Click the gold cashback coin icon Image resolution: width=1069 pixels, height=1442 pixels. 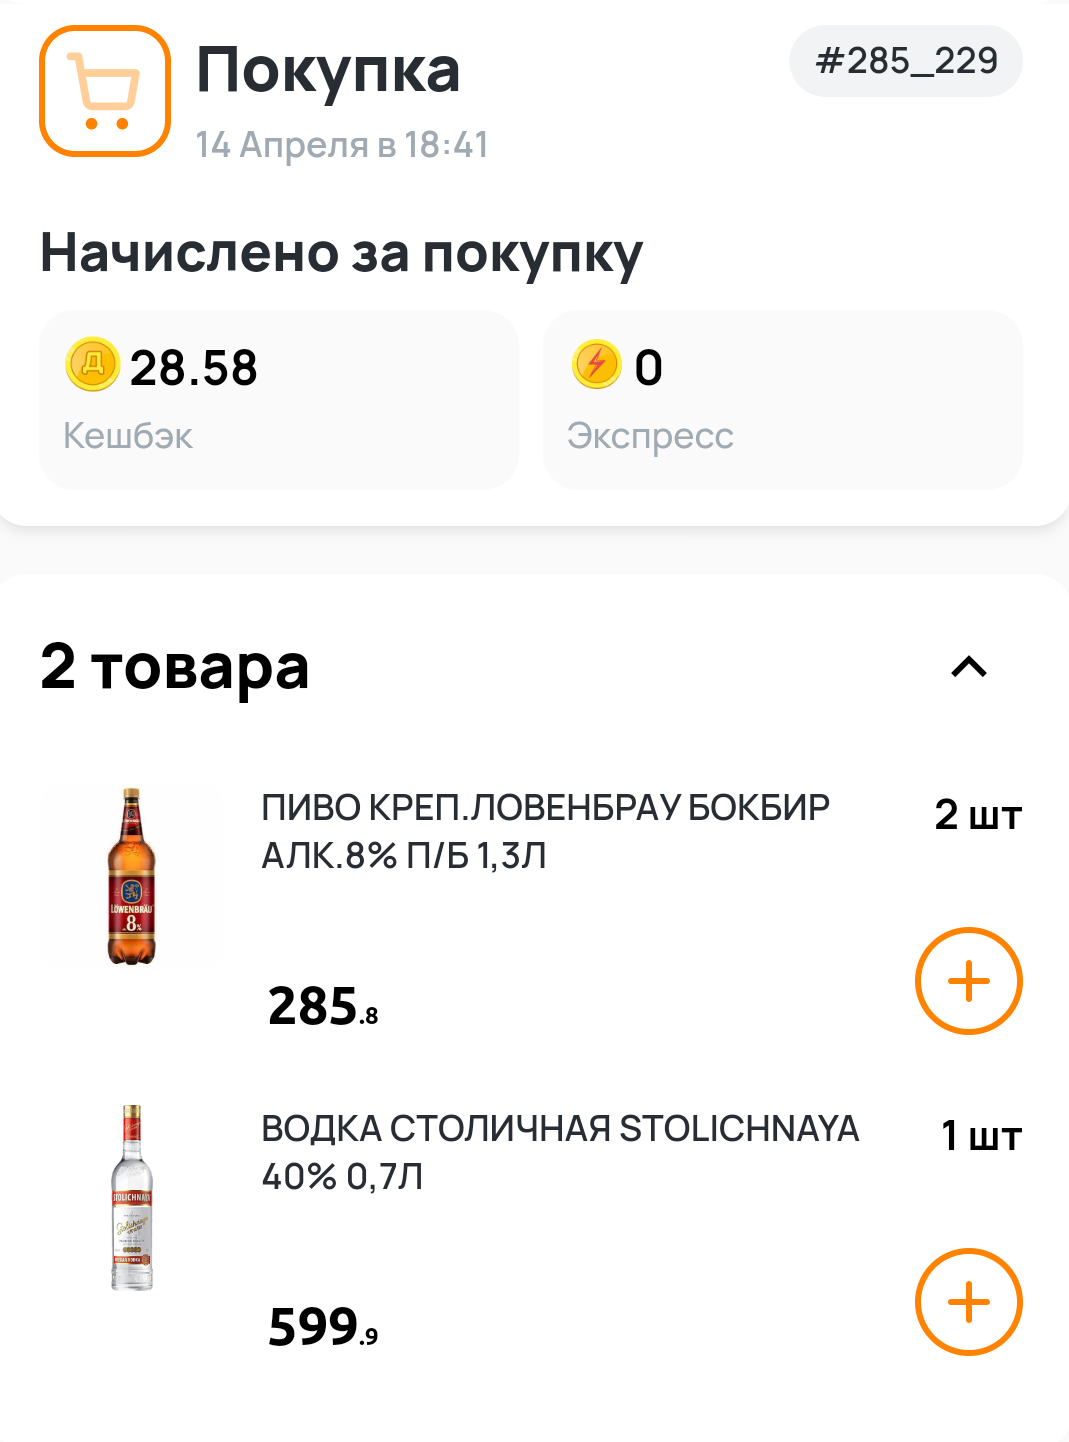92,364
